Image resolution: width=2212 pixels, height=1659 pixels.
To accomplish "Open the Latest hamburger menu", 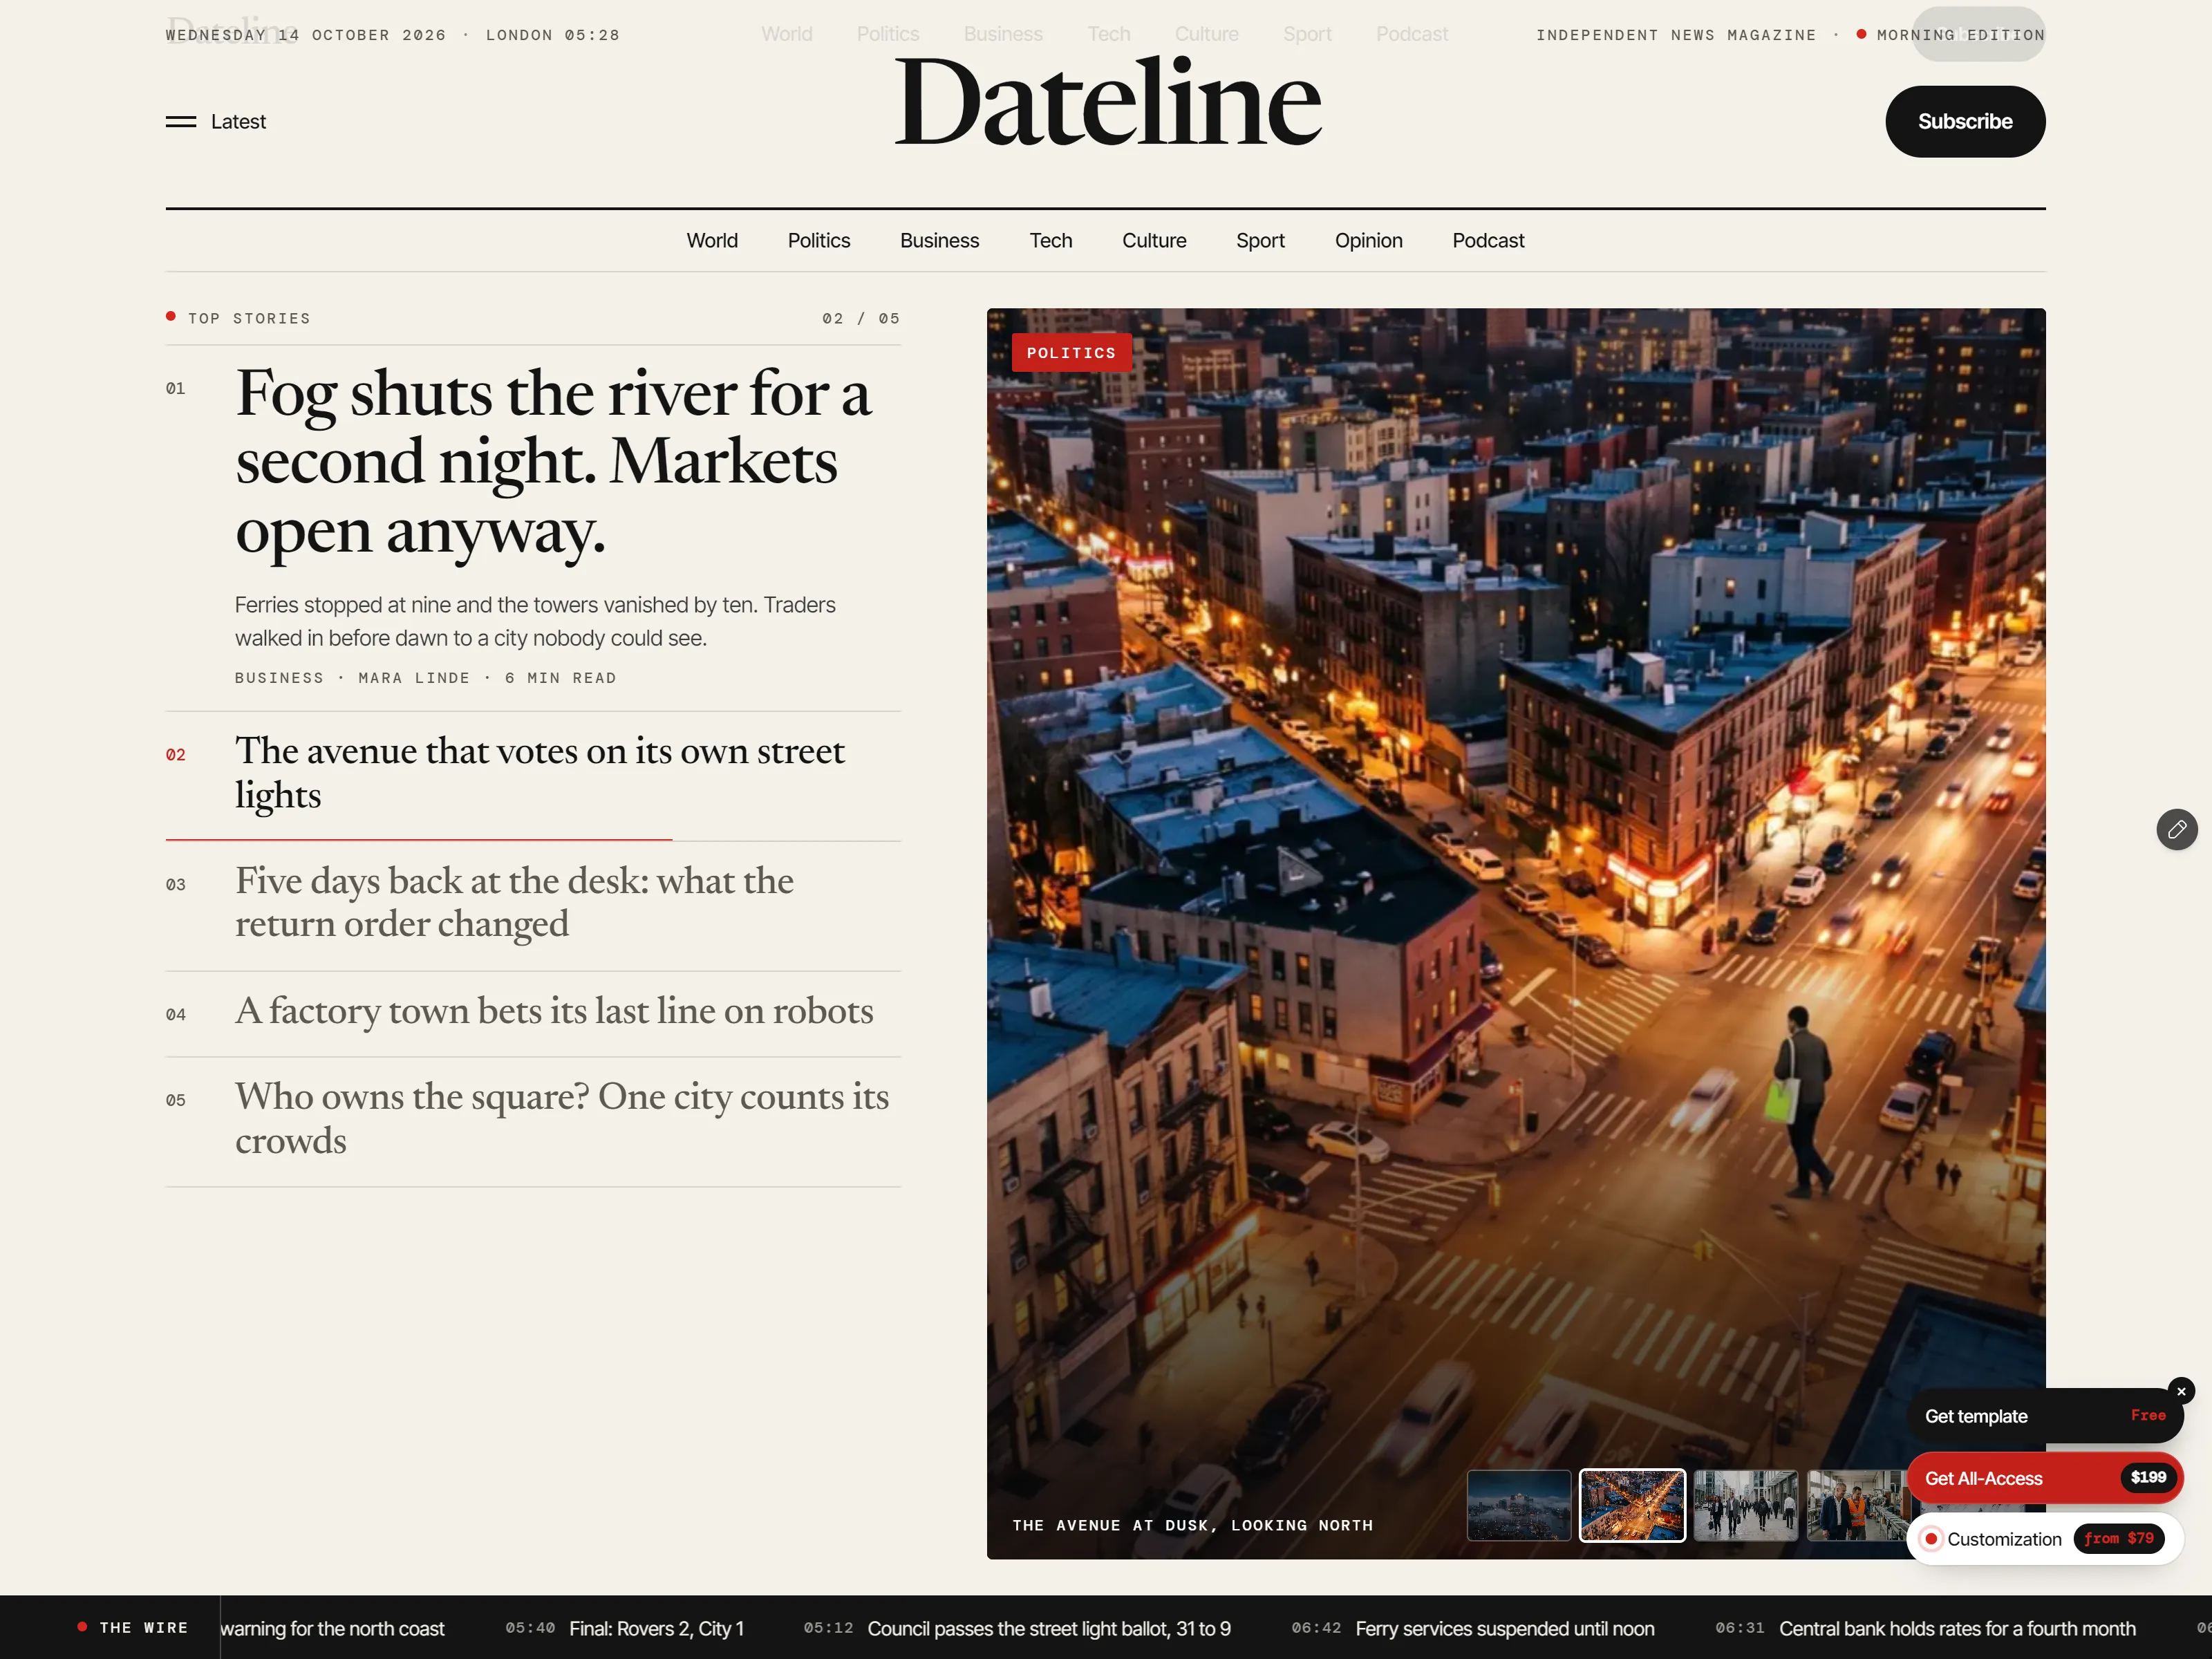I will [x=216, y=121].
